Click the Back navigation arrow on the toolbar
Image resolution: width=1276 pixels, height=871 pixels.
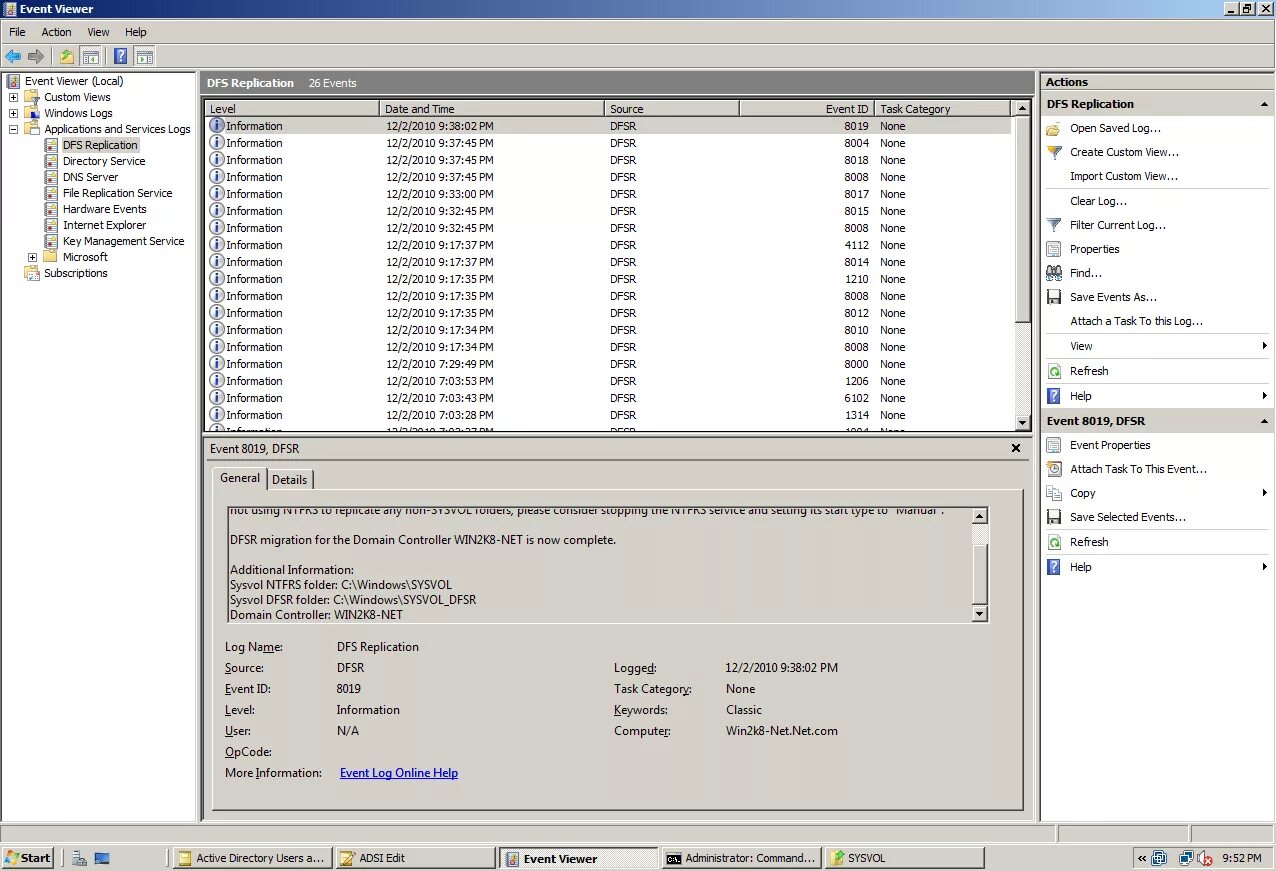tap(13, 56)
